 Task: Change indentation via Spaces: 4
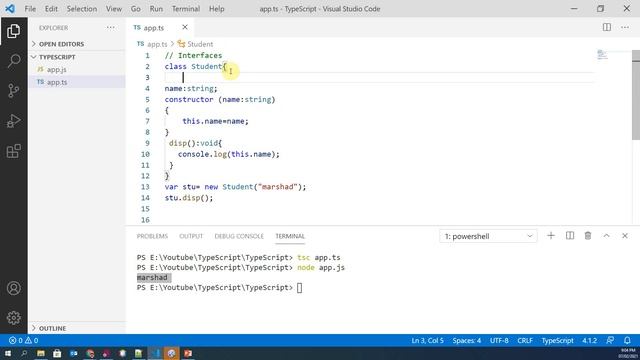tap(467, 340)
